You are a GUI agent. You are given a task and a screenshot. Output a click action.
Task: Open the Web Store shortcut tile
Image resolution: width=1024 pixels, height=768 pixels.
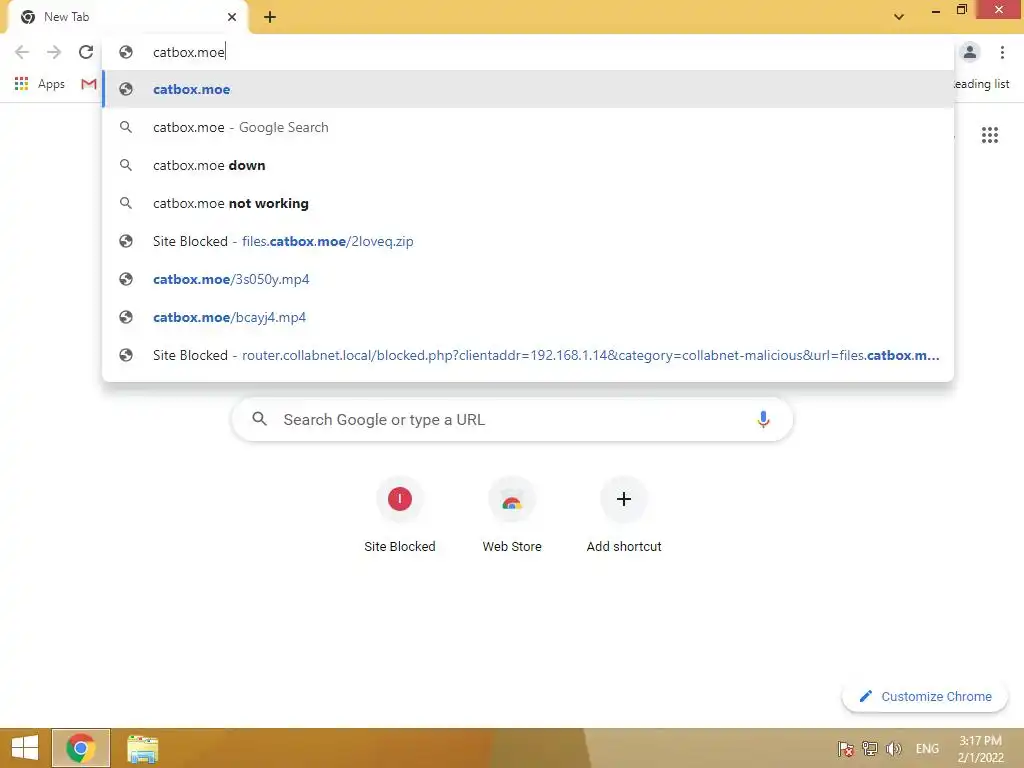(x=512, y=516)
